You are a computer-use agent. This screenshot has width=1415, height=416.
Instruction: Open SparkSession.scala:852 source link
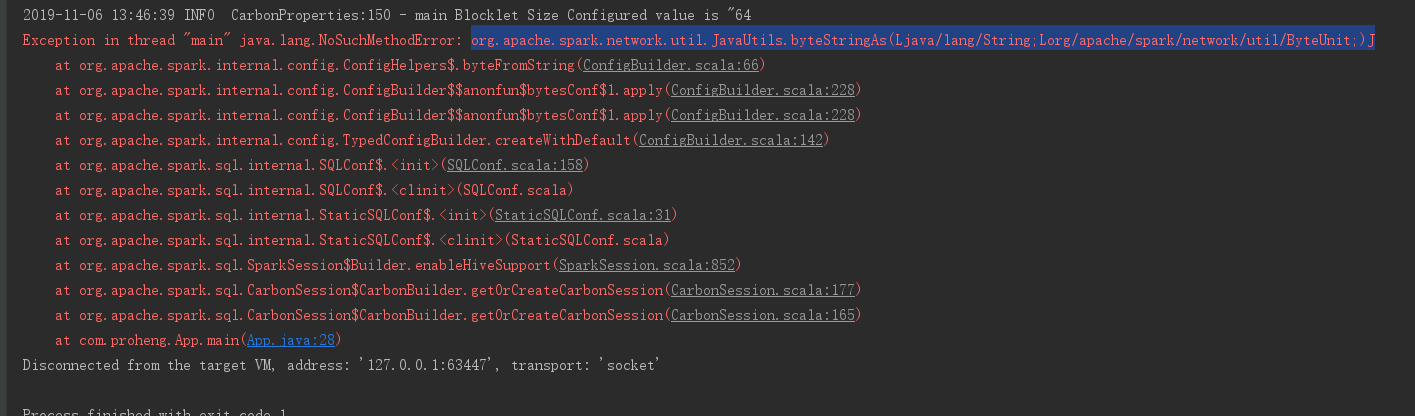coord(646,265)
